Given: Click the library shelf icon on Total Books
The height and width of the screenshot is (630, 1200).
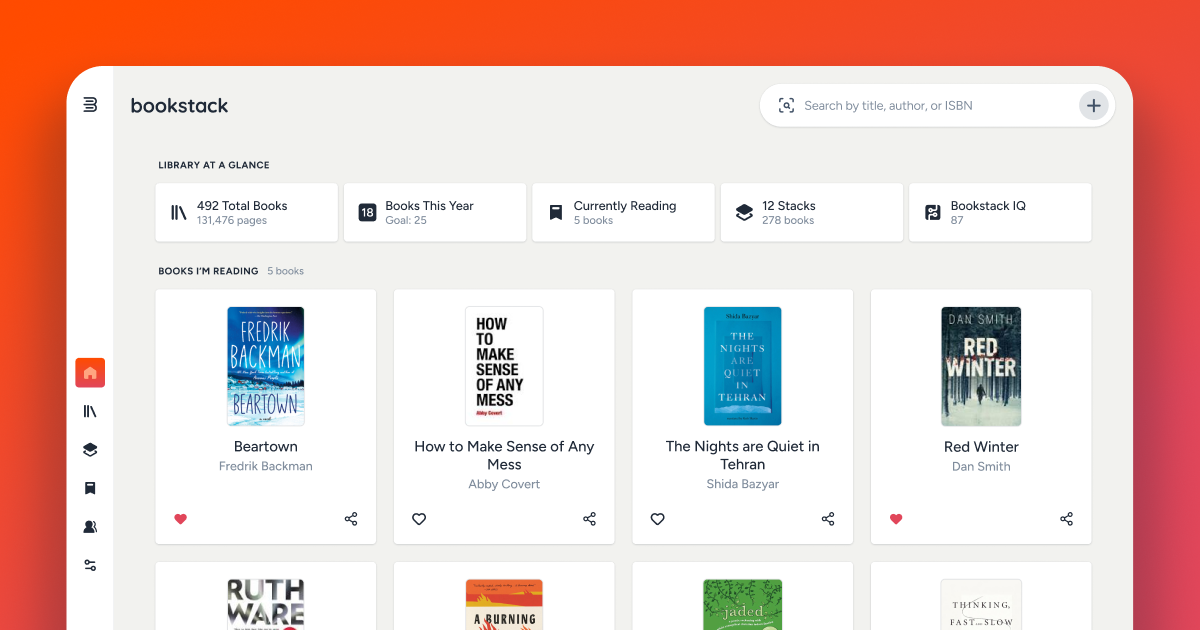Looking at the screenshot, I should pos(179,212).
